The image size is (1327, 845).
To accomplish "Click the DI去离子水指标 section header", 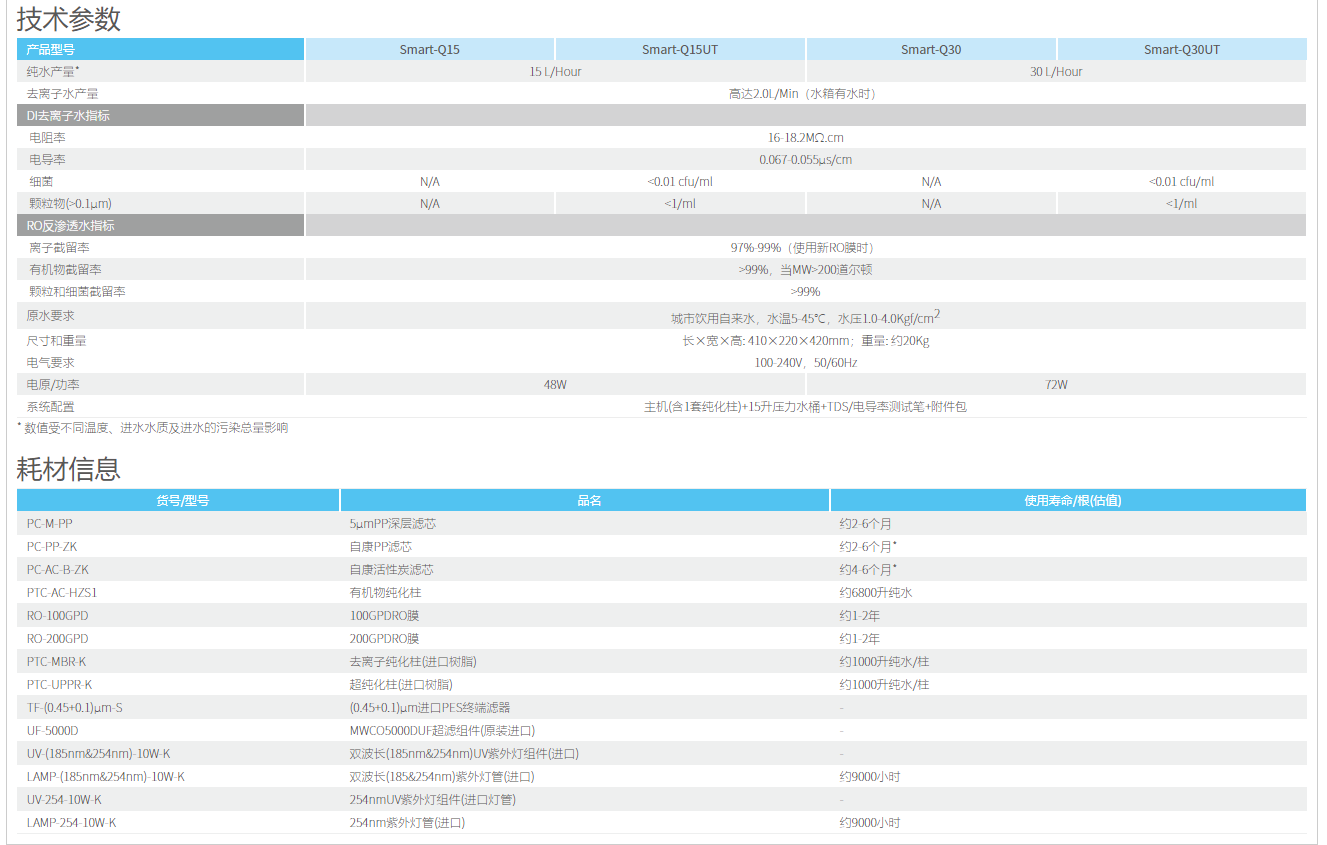I will click(x=161, y=115).
